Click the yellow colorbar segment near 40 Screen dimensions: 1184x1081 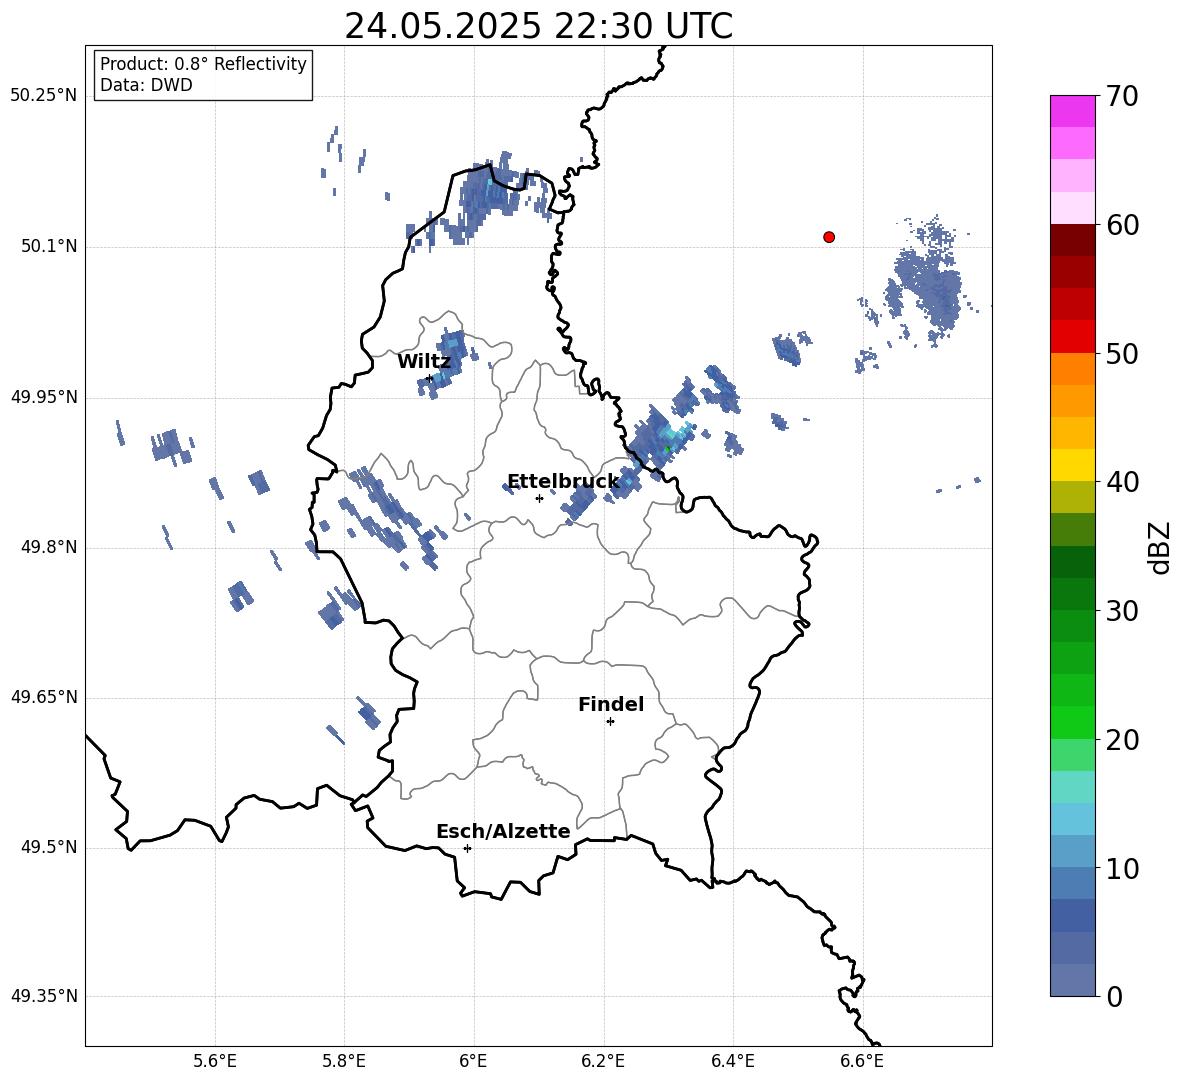tap(1073, 465)
